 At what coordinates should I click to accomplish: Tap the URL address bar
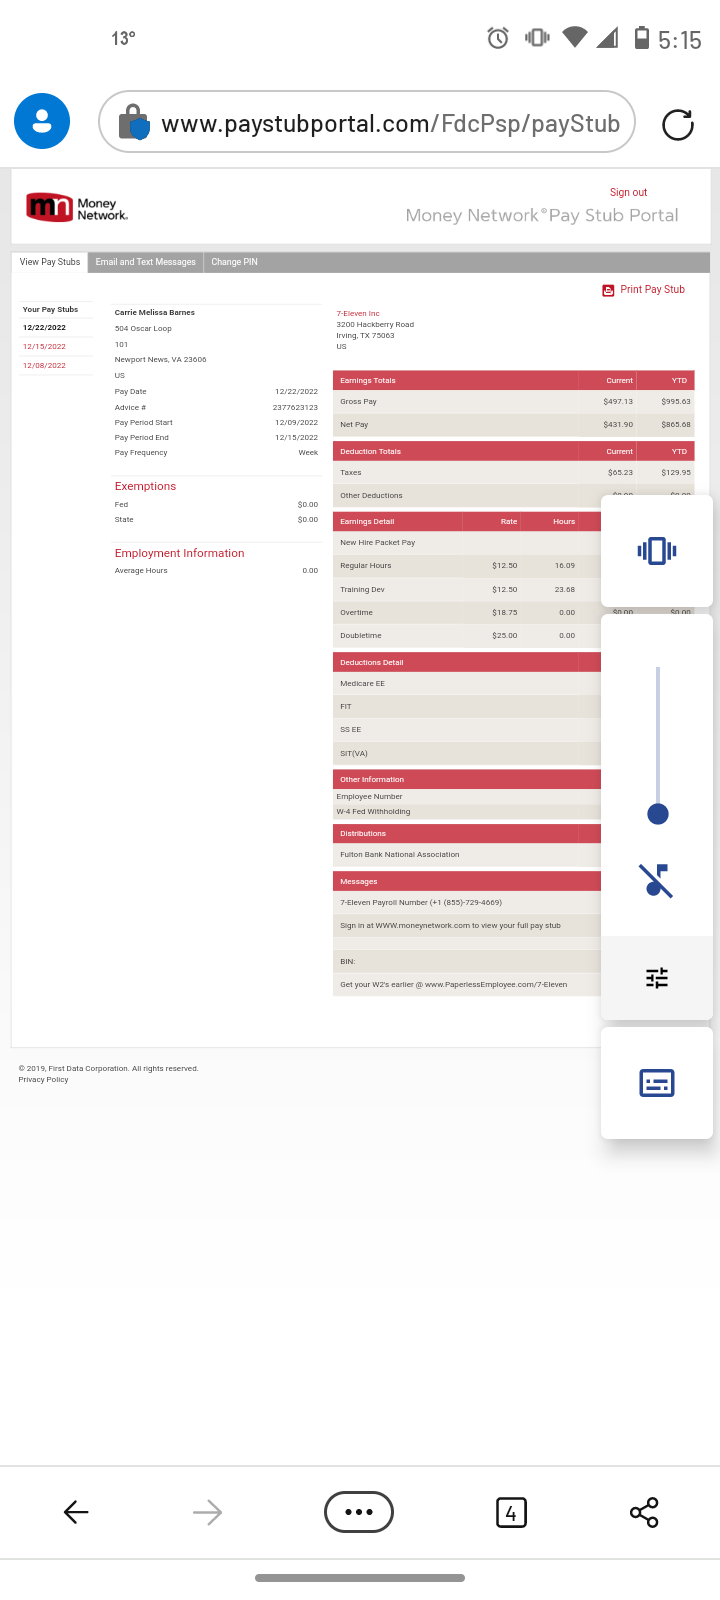point(390,124)
